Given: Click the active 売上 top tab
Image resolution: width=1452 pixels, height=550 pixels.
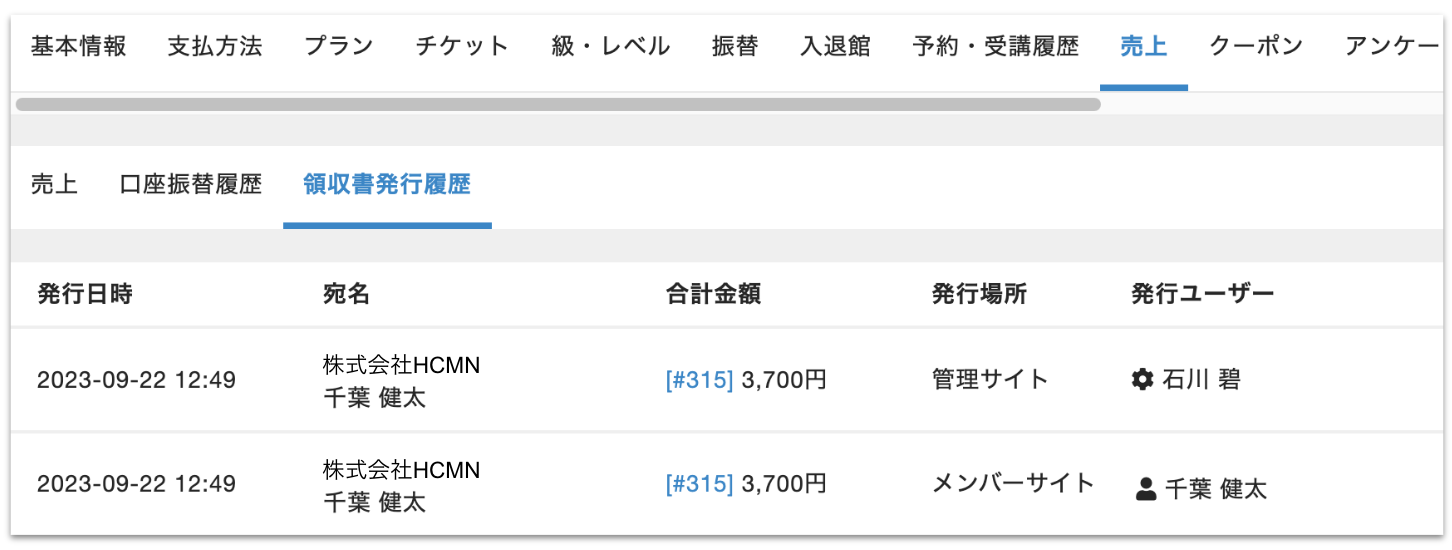Looking at the screenshot, I should tap(1144, 46).
